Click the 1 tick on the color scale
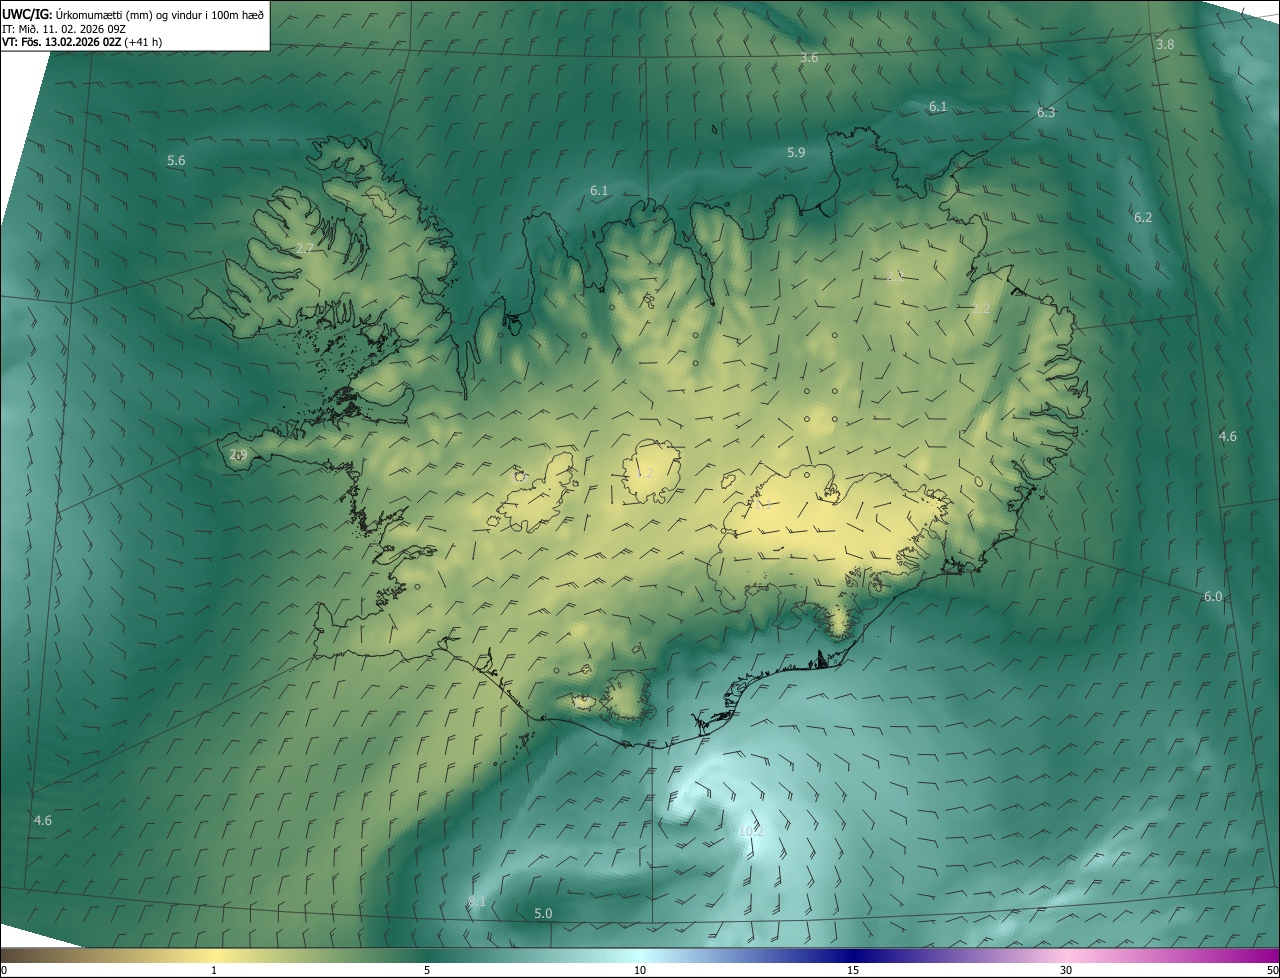Screen dimensions: 1280x978 [x=214, y=969]
